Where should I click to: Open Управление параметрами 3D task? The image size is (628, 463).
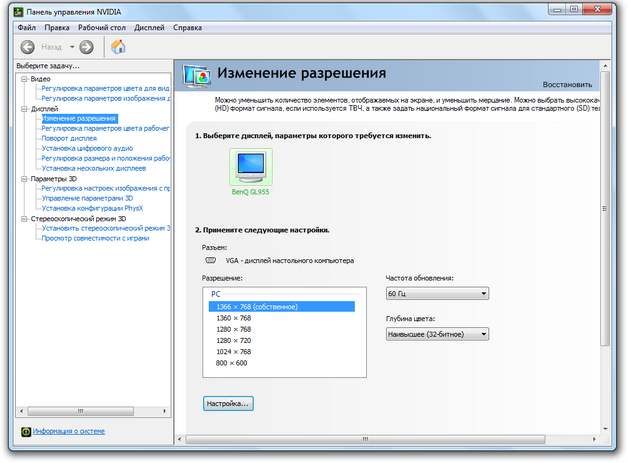(x=87, y=198)
